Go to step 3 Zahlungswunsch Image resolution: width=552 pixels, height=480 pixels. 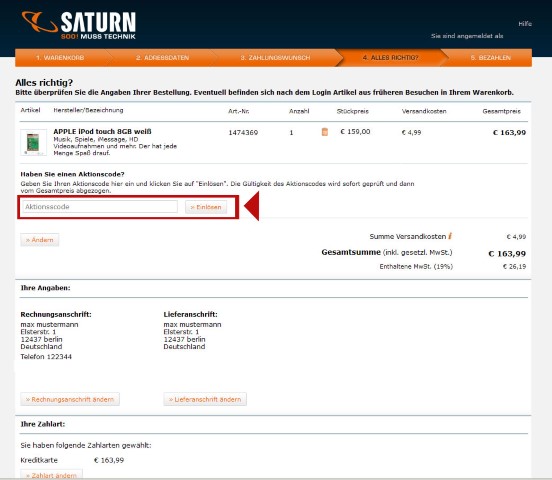point(275,58)
